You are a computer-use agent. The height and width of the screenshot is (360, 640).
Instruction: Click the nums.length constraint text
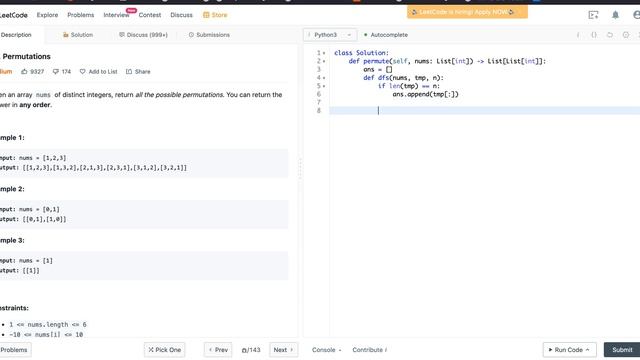48,324
